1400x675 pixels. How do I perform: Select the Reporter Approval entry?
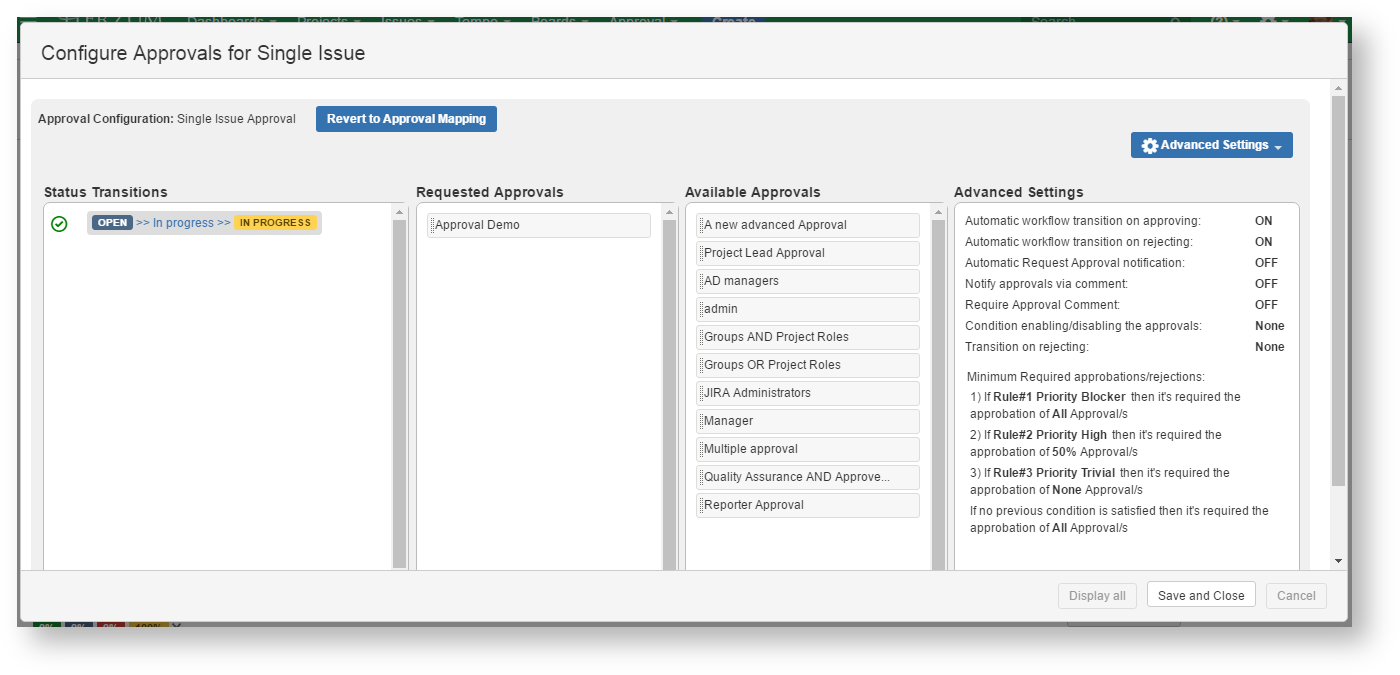coord(807,505)
